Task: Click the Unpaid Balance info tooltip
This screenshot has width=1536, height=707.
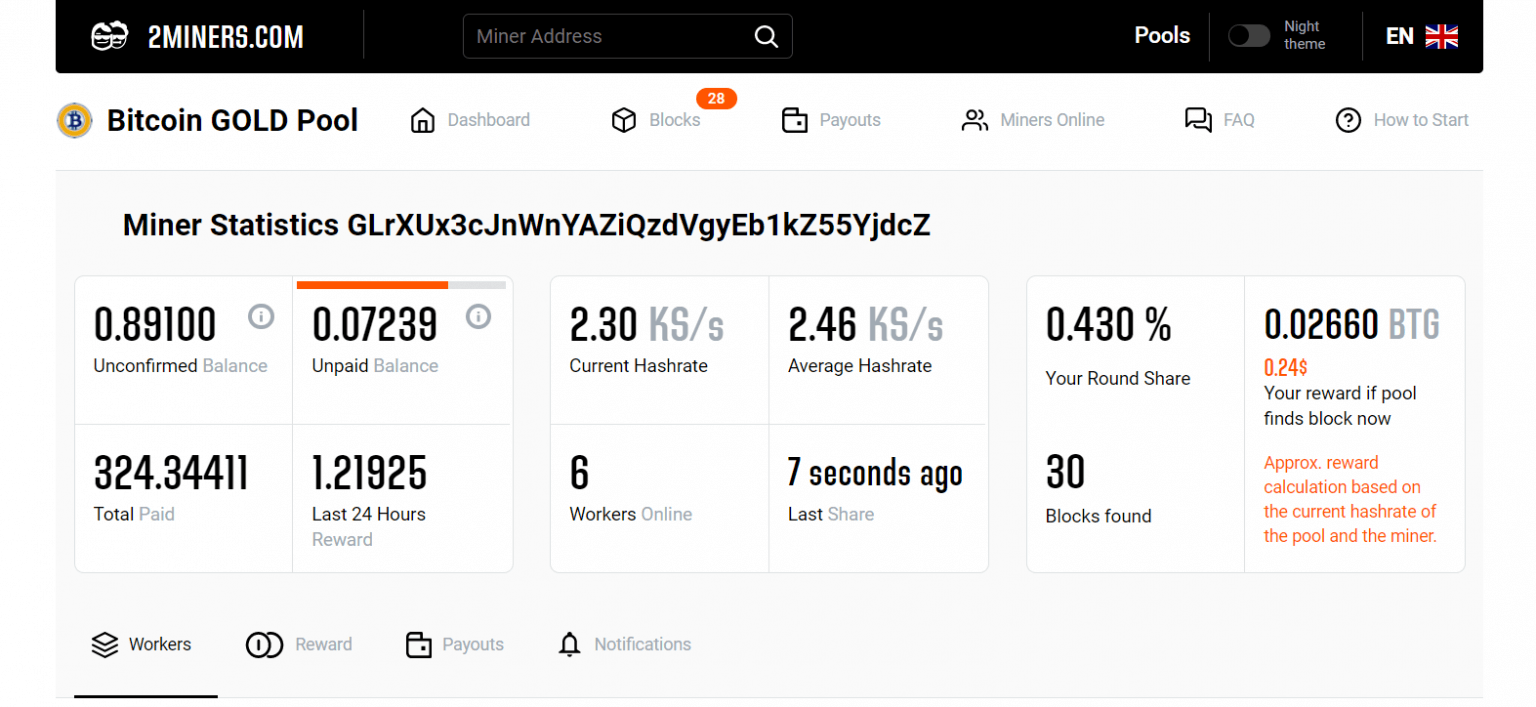Action: click(x=479, y=317)
